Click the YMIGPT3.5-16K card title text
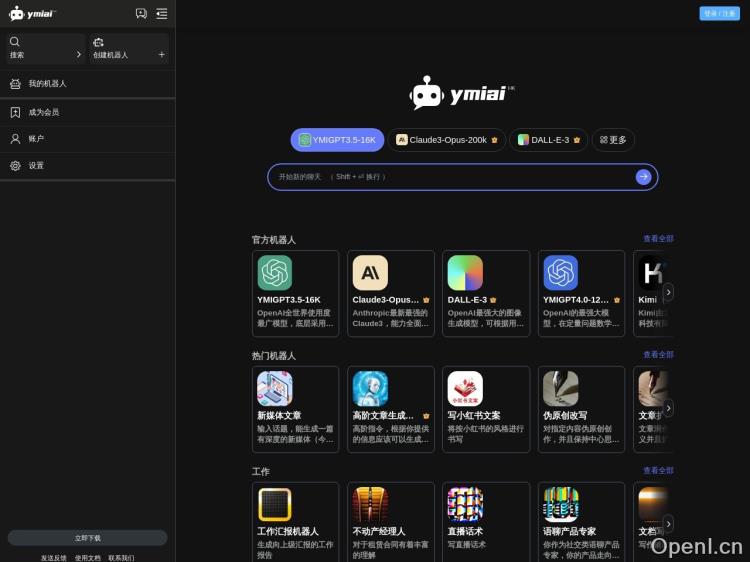 point(288,300)
